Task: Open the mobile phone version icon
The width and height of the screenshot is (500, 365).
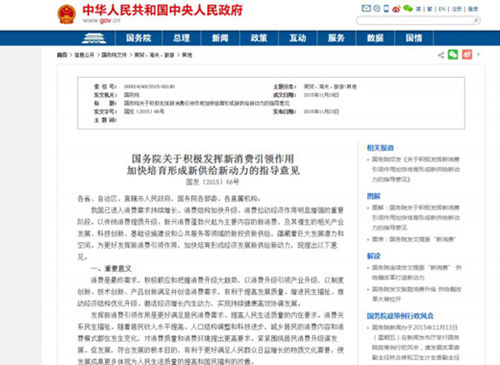Action: (x=386, y=9)
